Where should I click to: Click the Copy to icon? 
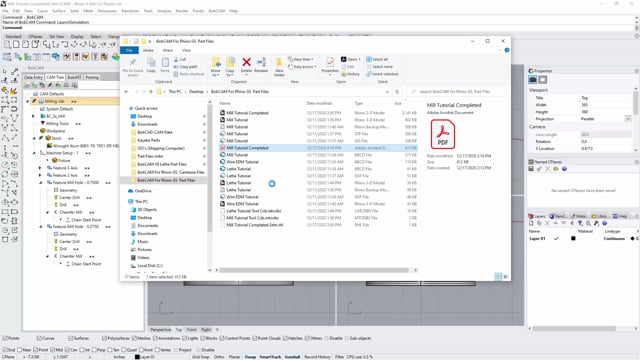[230, 62]
